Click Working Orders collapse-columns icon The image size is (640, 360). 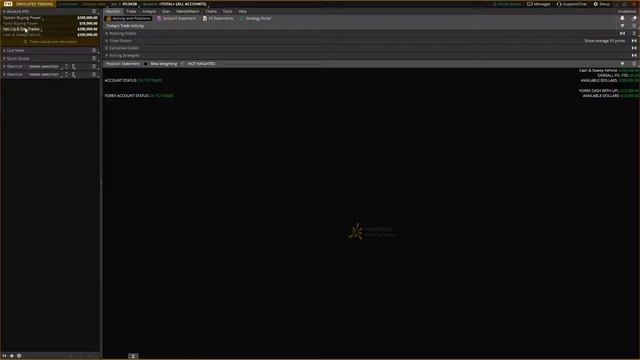pos(622,33)
